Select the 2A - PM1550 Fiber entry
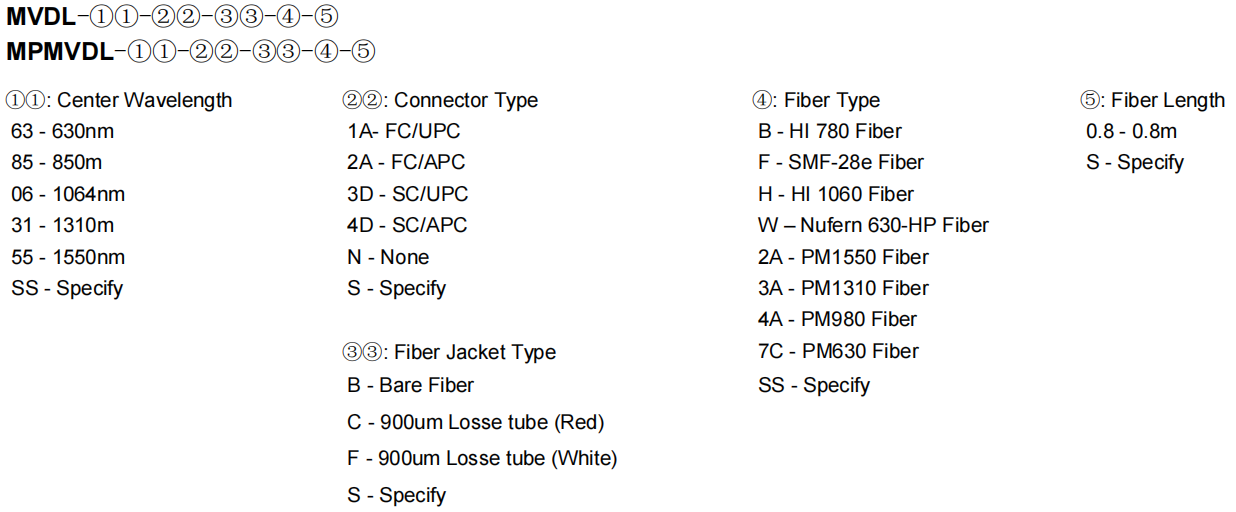Screen dimensions: 1236x512 point(843,257)
